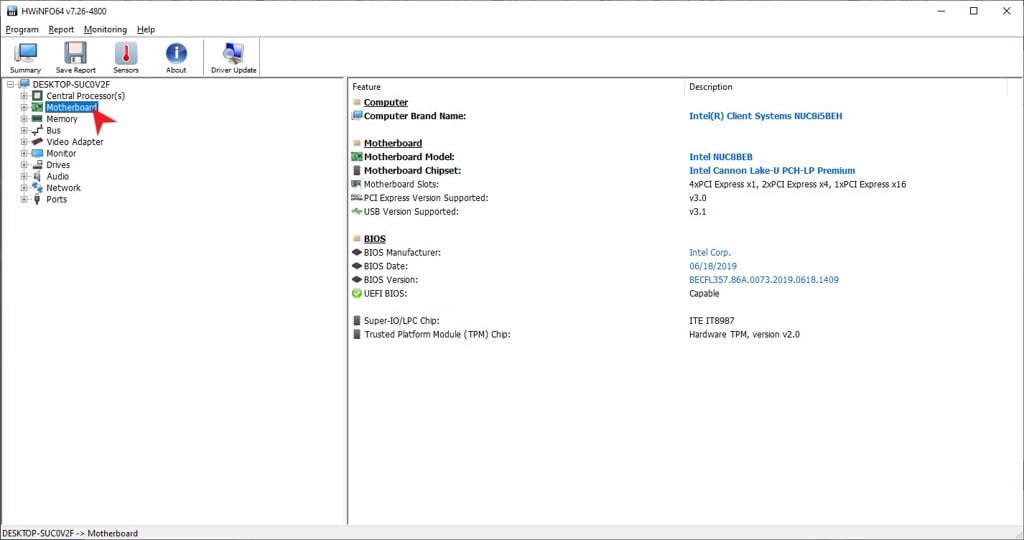Image resolution: width=1024 pixels, height=540 pixels.
Task: Select Memory in the tree
Action: [x=61, y=119]
